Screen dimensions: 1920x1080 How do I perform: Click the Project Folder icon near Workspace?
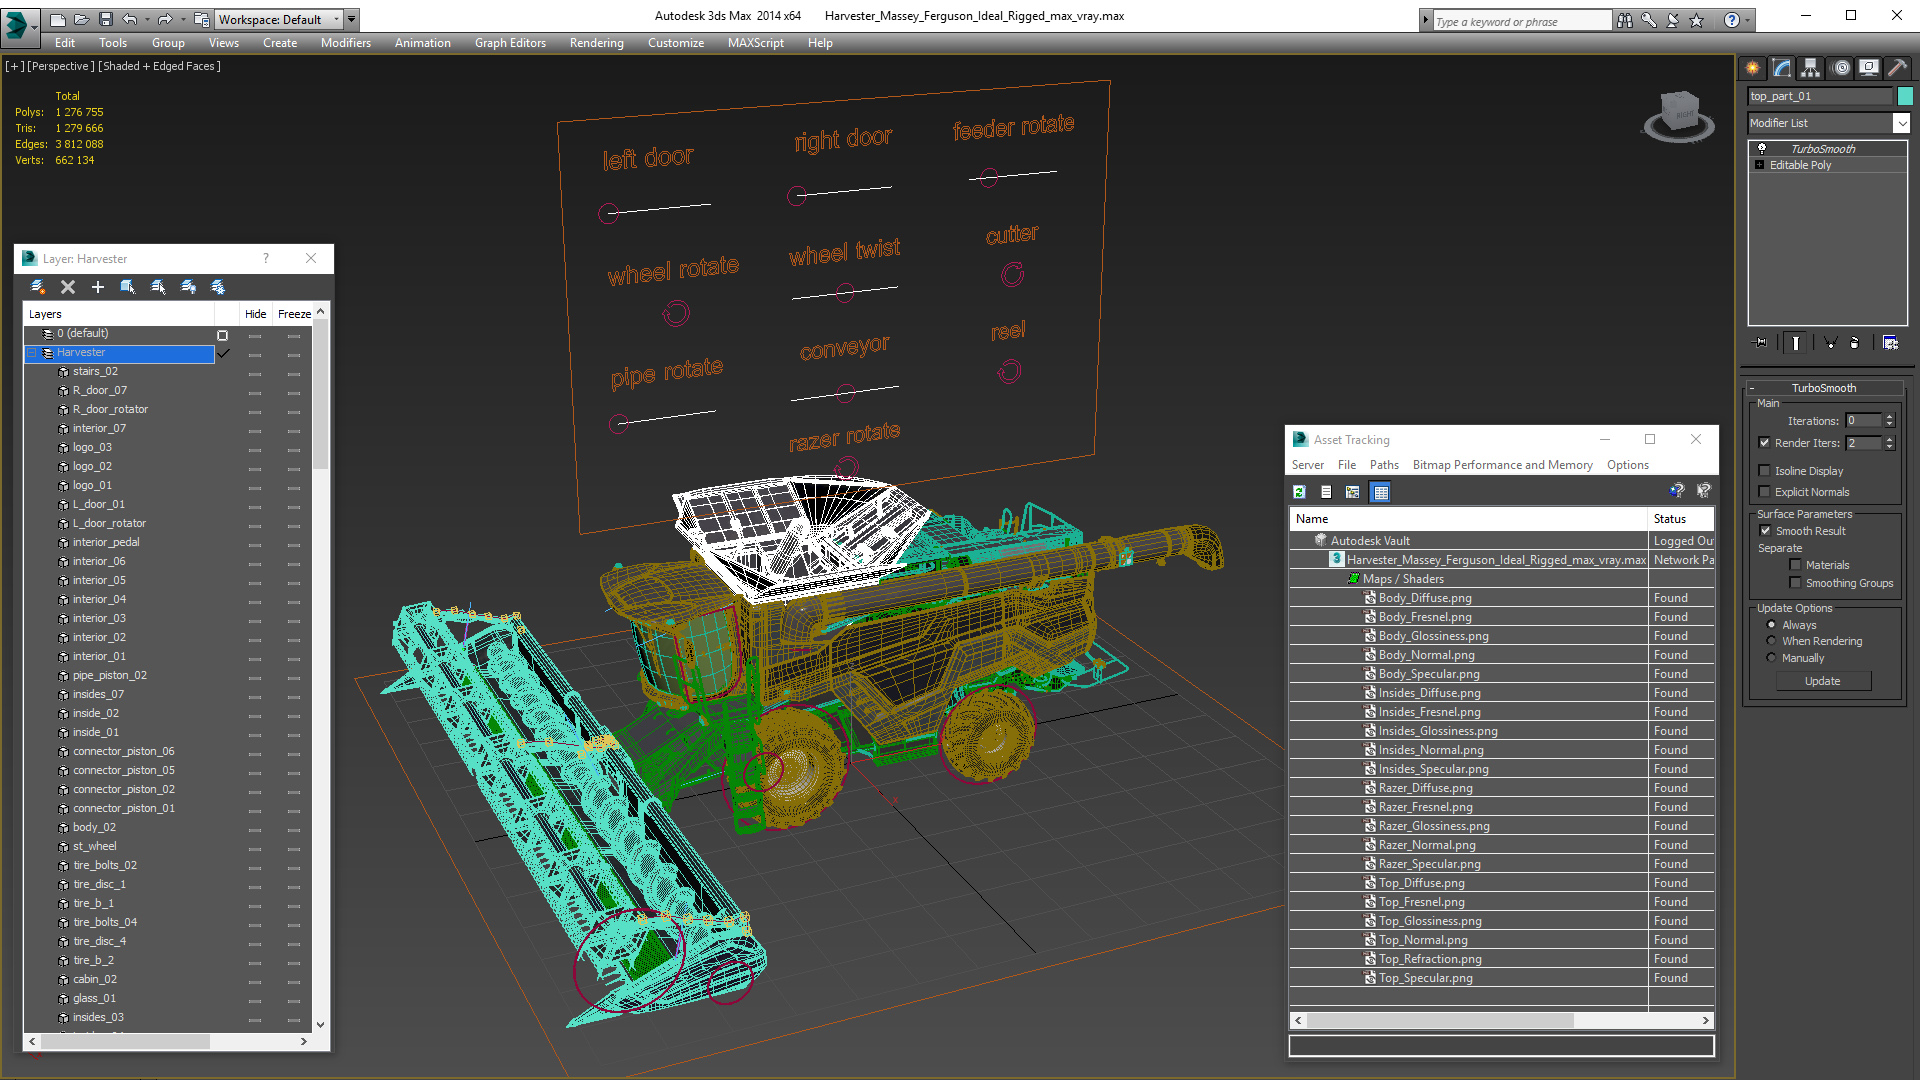point(202,19)
